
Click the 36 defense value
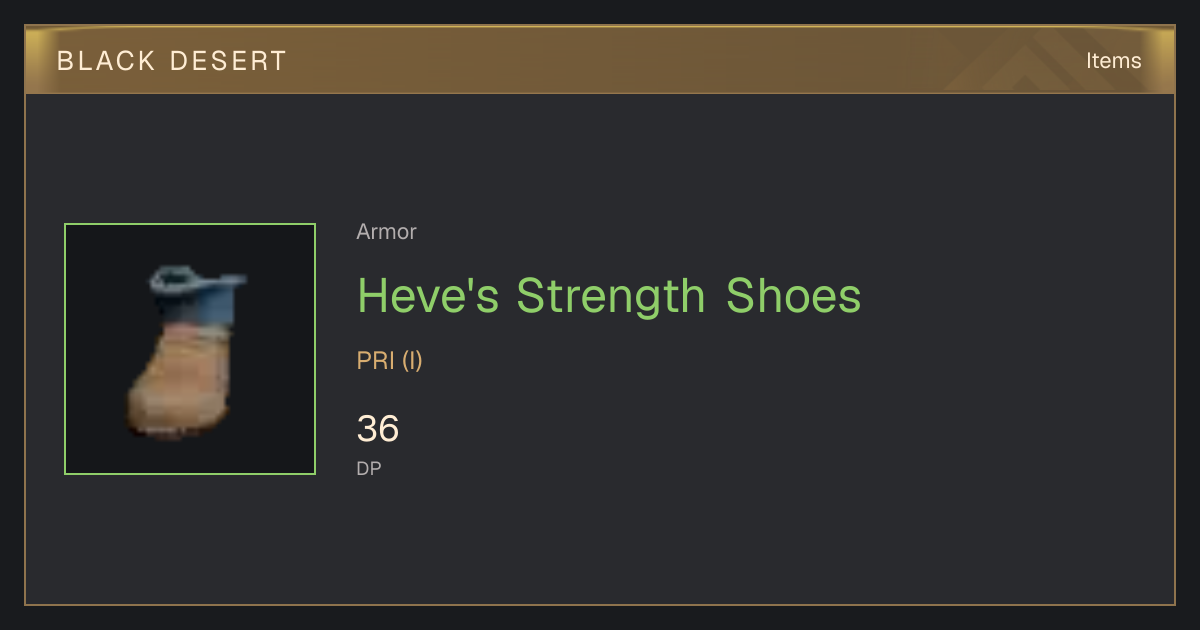[378, 429]
